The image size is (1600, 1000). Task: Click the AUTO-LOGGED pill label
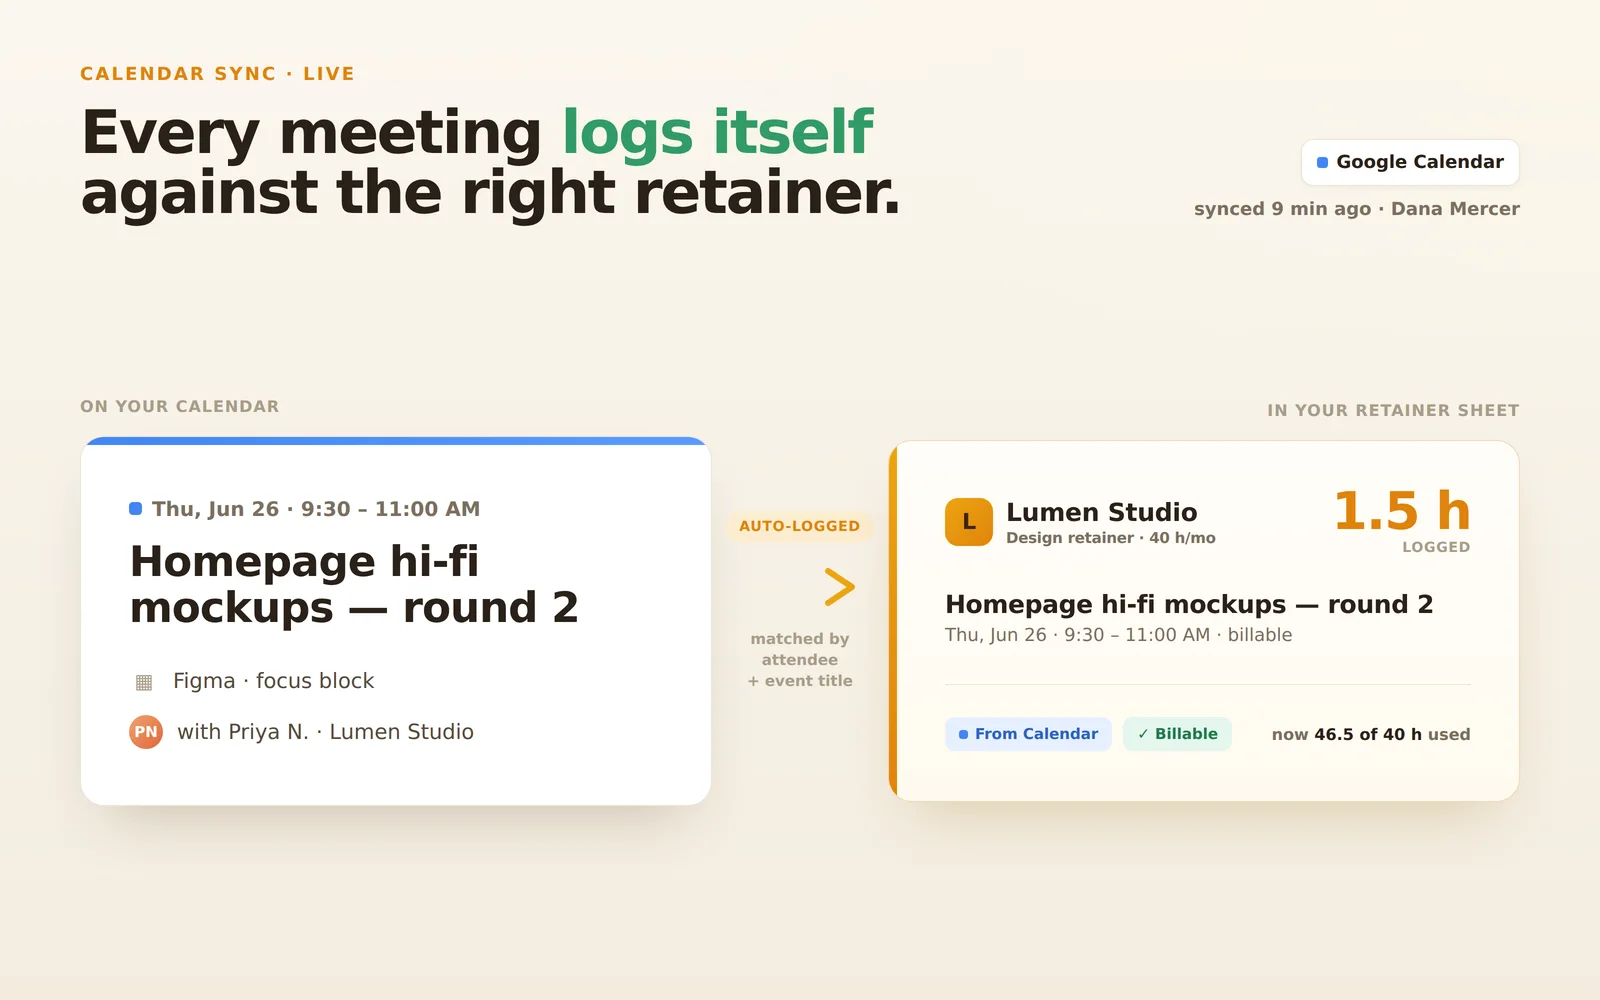pyautogui.click(x=799, y=526)
